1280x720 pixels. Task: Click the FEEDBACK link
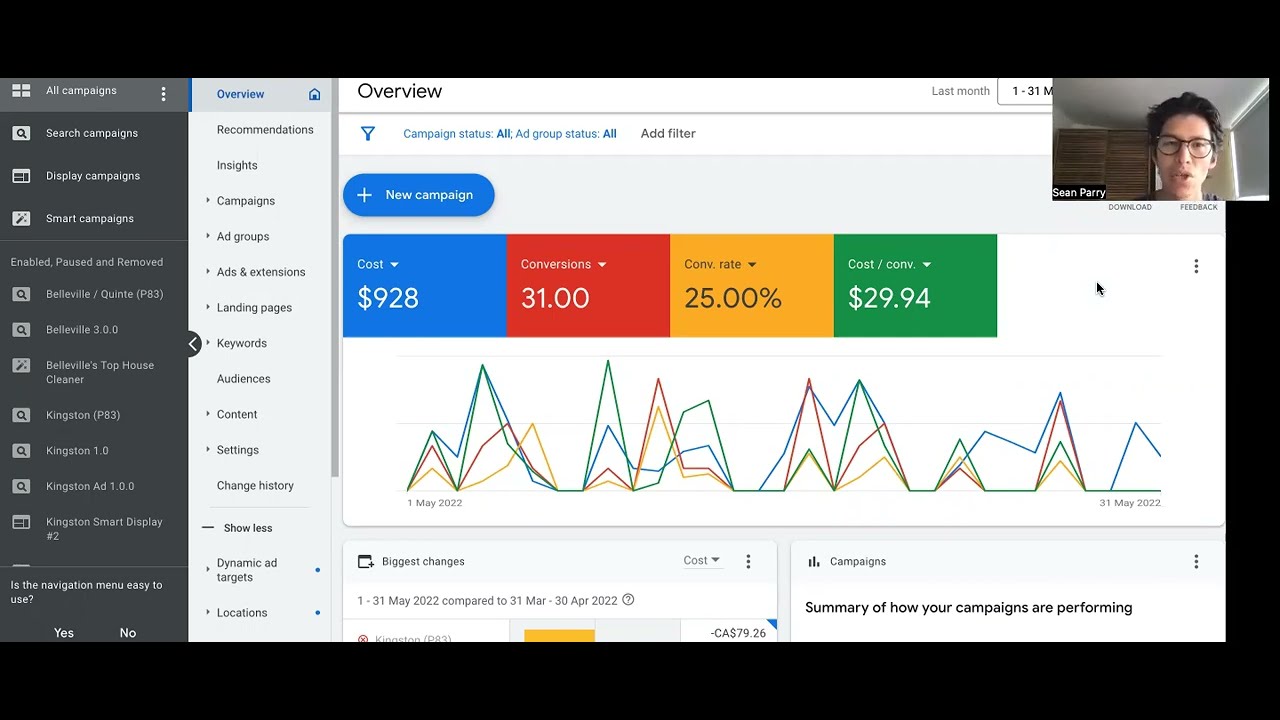(x=1199, y=207)
